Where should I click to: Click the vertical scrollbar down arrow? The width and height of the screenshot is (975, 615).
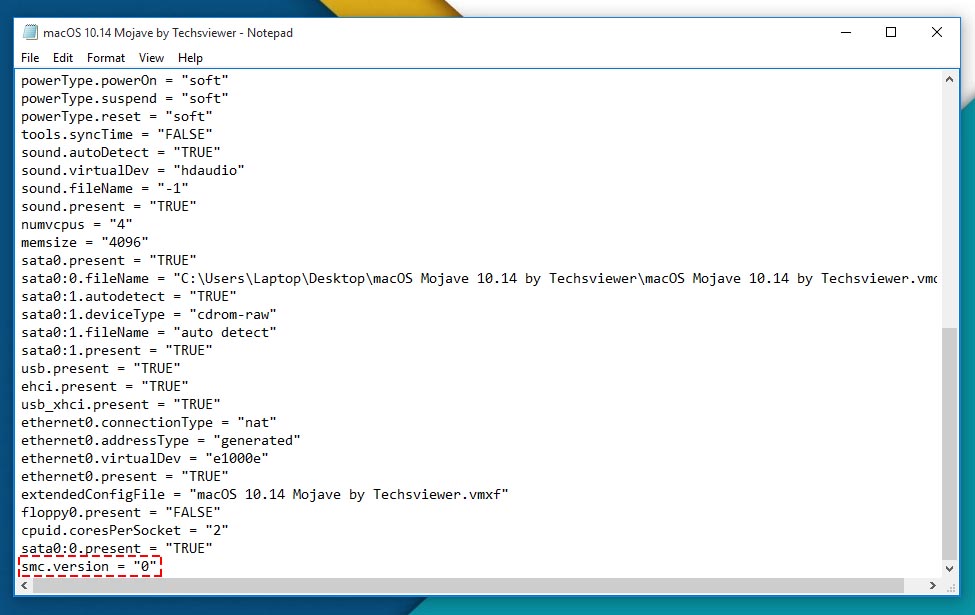[949, 568]
